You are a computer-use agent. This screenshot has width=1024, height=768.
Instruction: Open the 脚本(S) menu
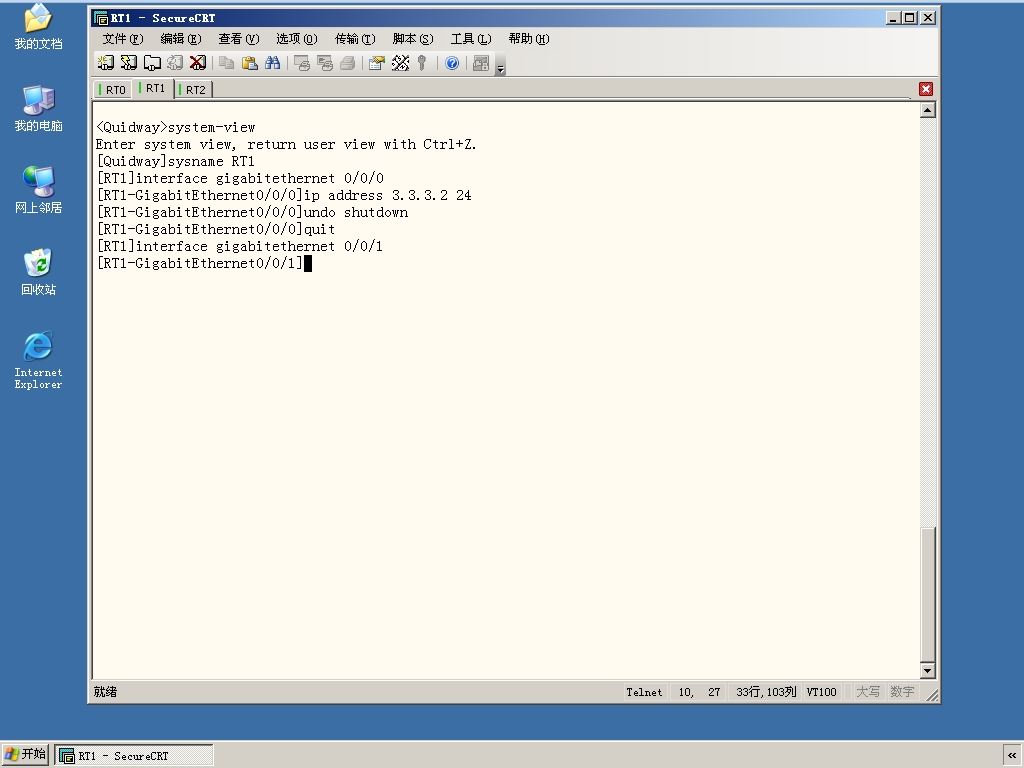tap(413, 39)
